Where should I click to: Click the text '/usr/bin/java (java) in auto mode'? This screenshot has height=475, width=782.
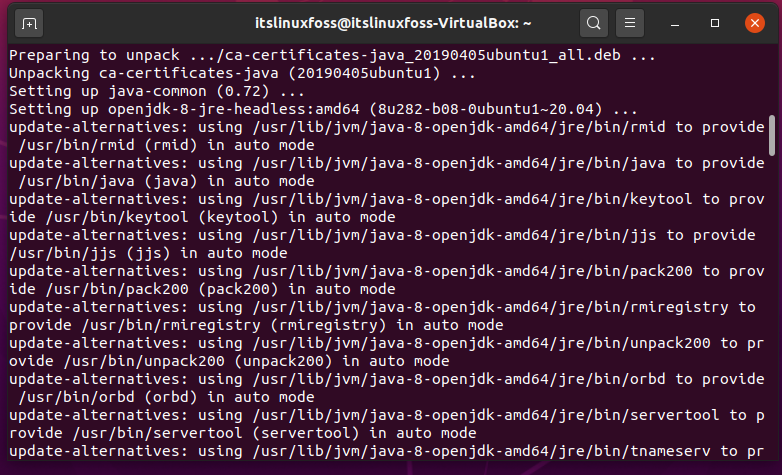tap(167, 181)
